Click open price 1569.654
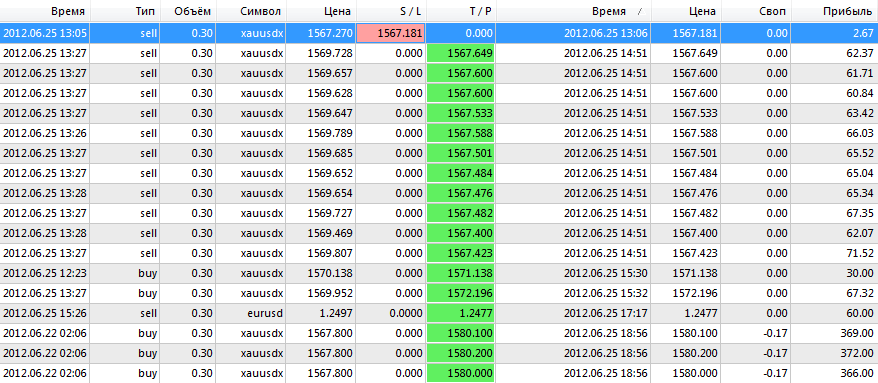878x383 pixels. click(330, 193)
